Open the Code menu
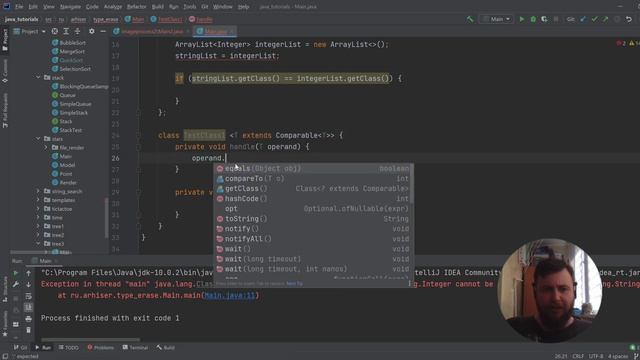 (92, 7)
